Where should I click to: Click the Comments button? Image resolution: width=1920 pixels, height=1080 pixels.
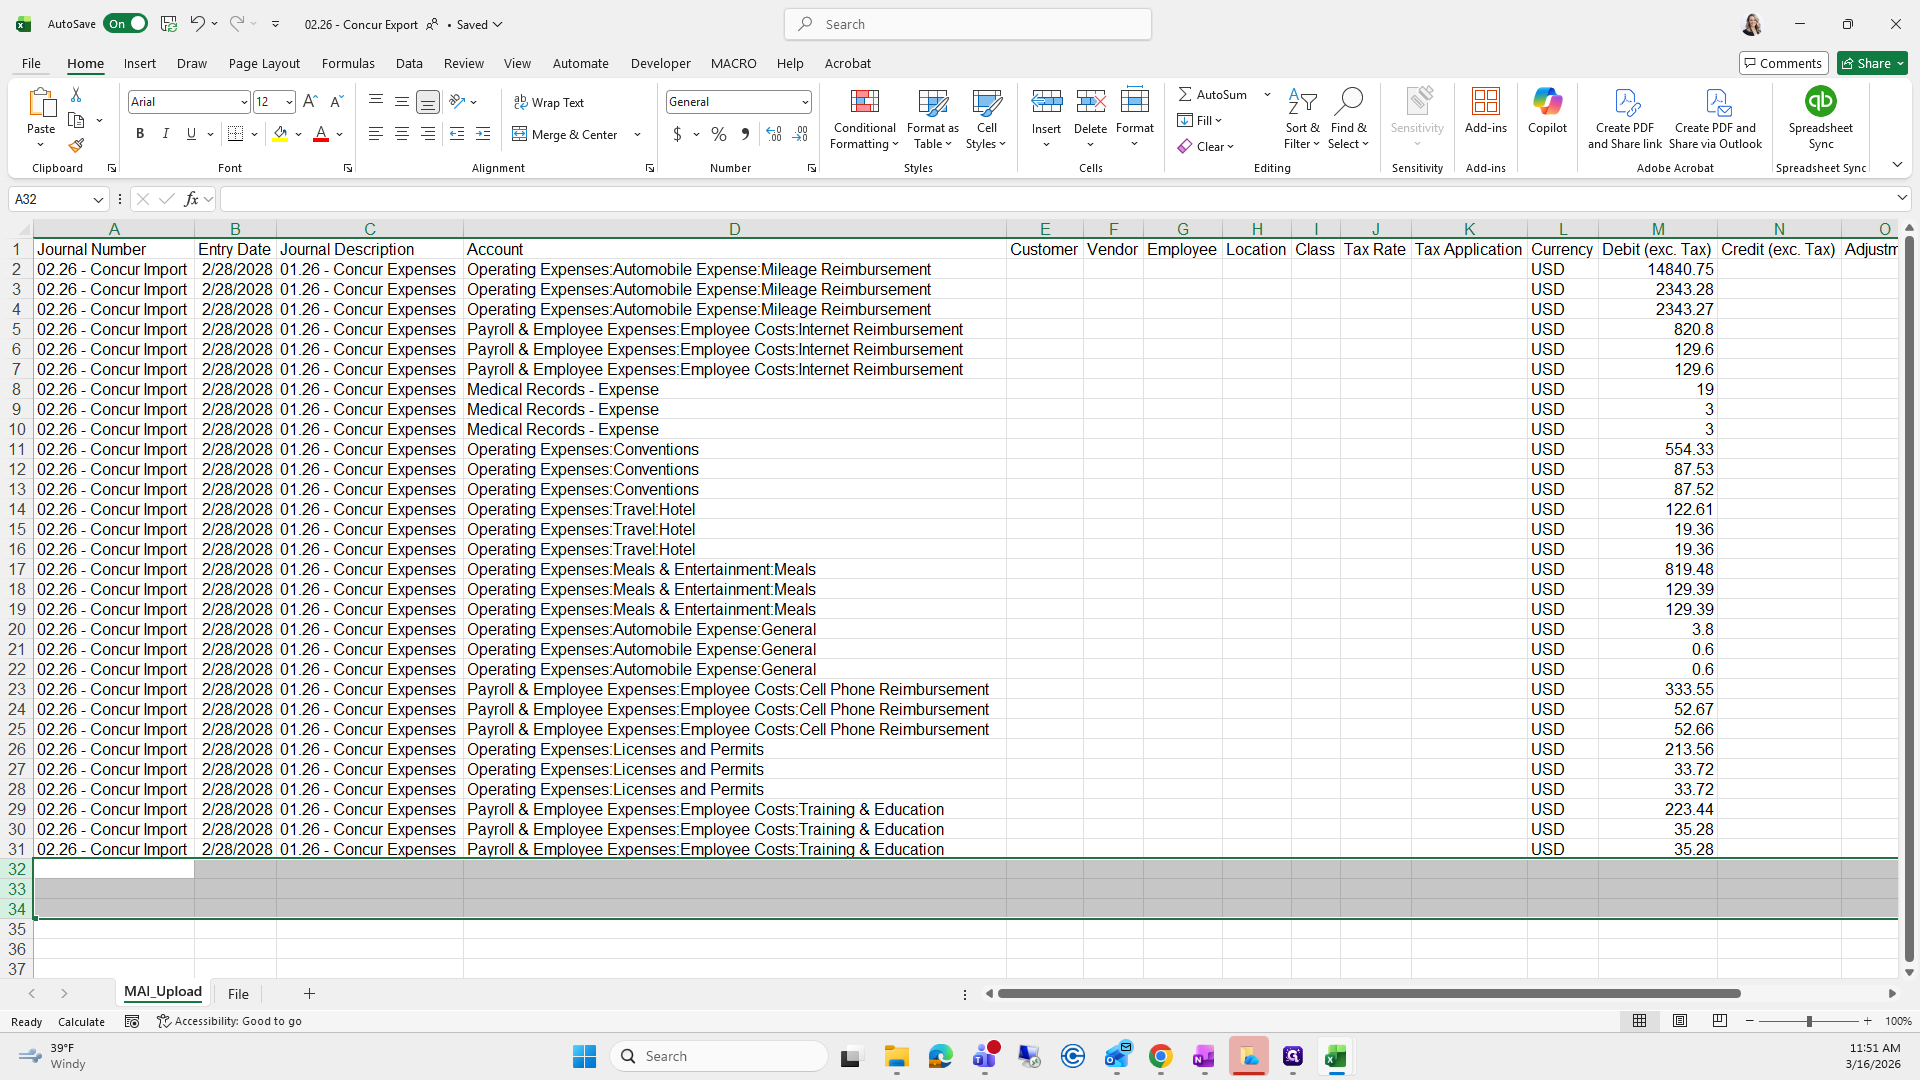(1783, 63)
